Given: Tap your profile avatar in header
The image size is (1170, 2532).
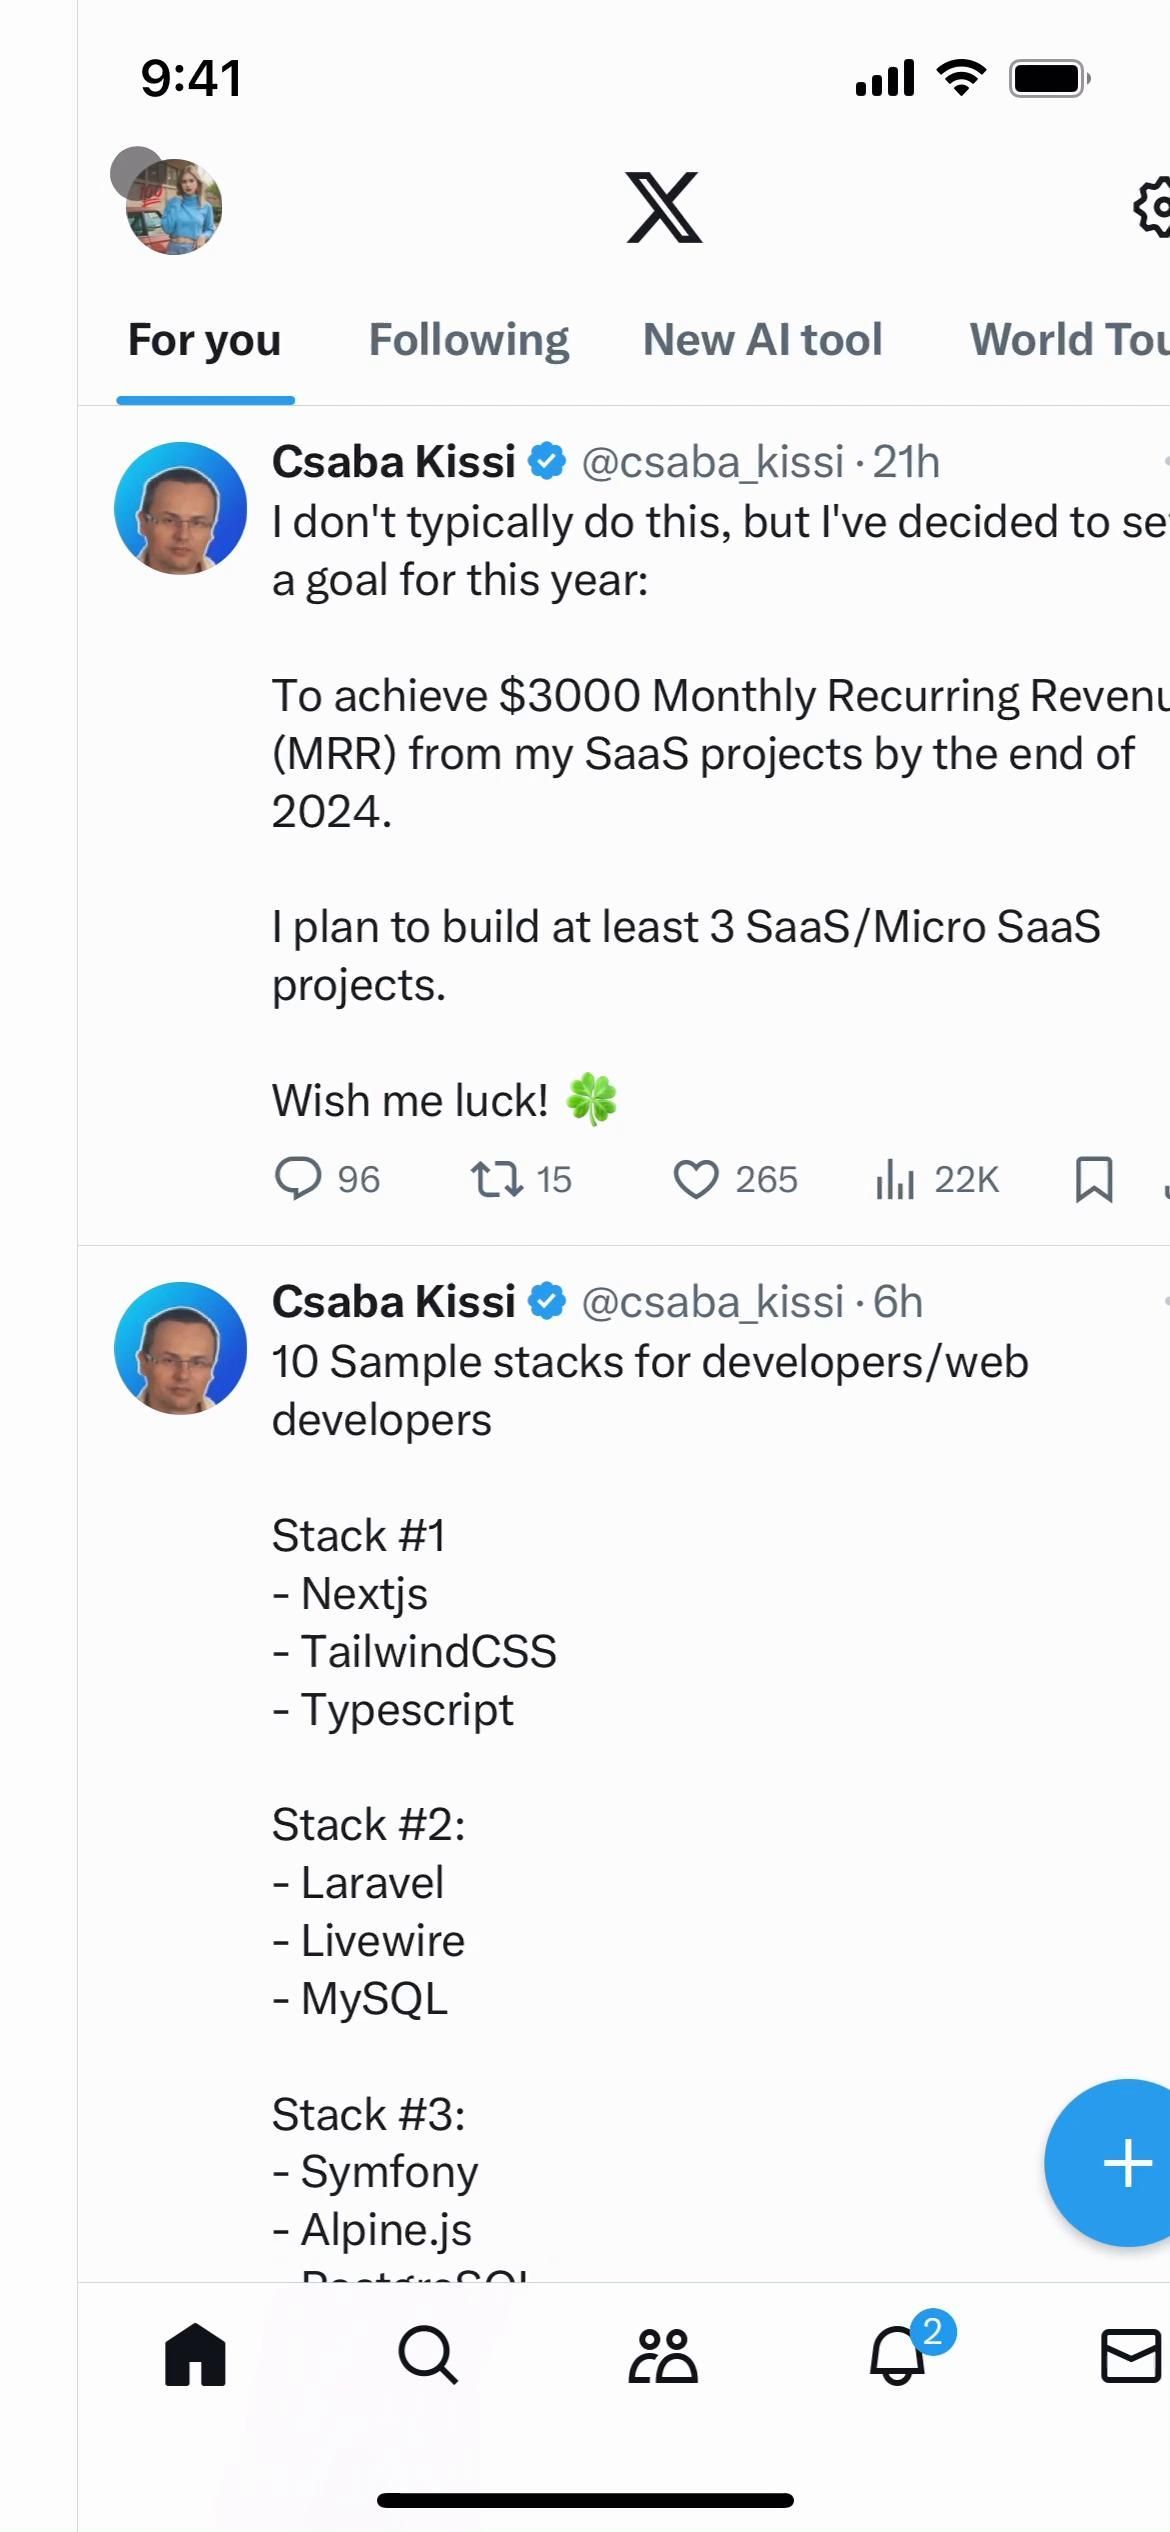Looking at the screenshot, I should 173,207.
